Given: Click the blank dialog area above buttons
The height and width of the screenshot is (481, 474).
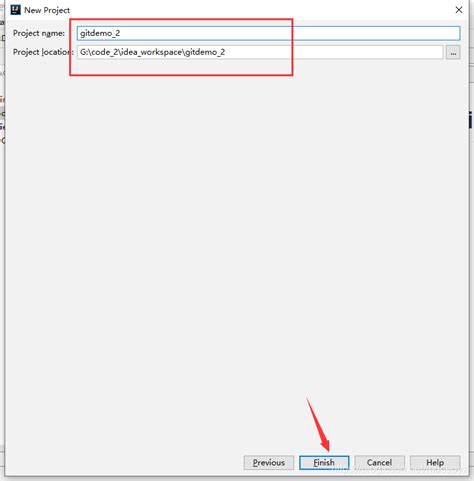Looking at the screenshot, I should click(237, 253).
